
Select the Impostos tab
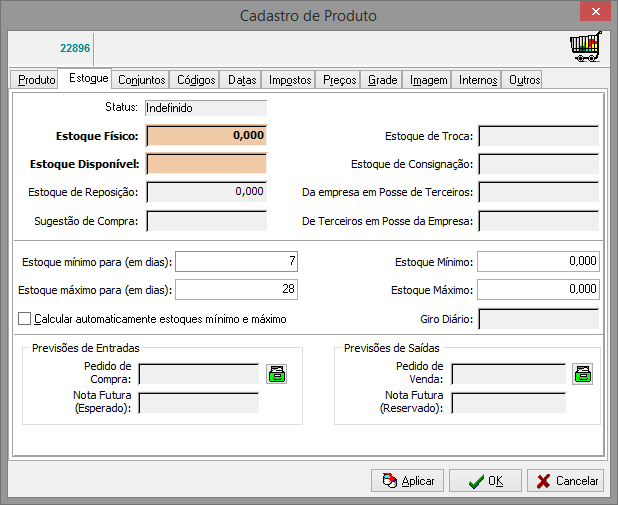pos(290,80)
